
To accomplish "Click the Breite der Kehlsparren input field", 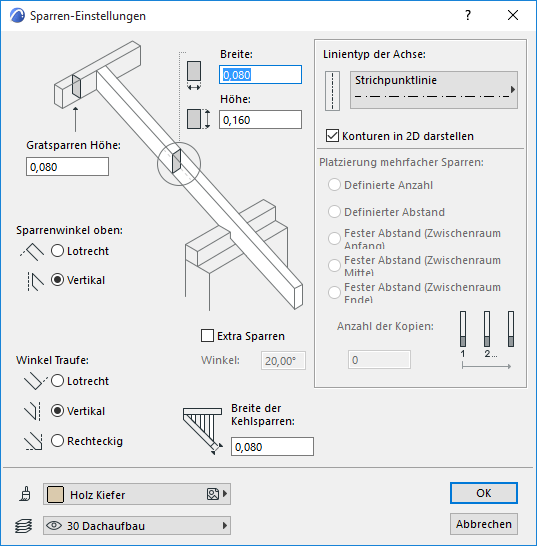I will [x=272, y=446].
